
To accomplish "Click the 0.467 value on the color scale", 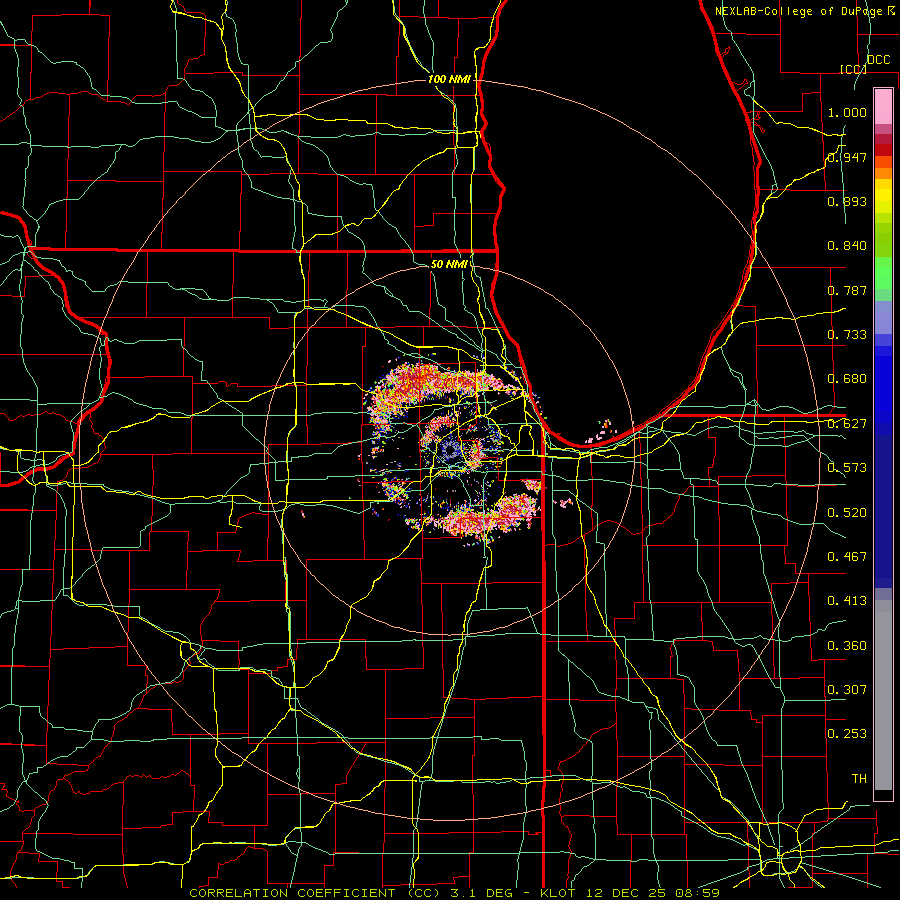I will coord(847,556).
